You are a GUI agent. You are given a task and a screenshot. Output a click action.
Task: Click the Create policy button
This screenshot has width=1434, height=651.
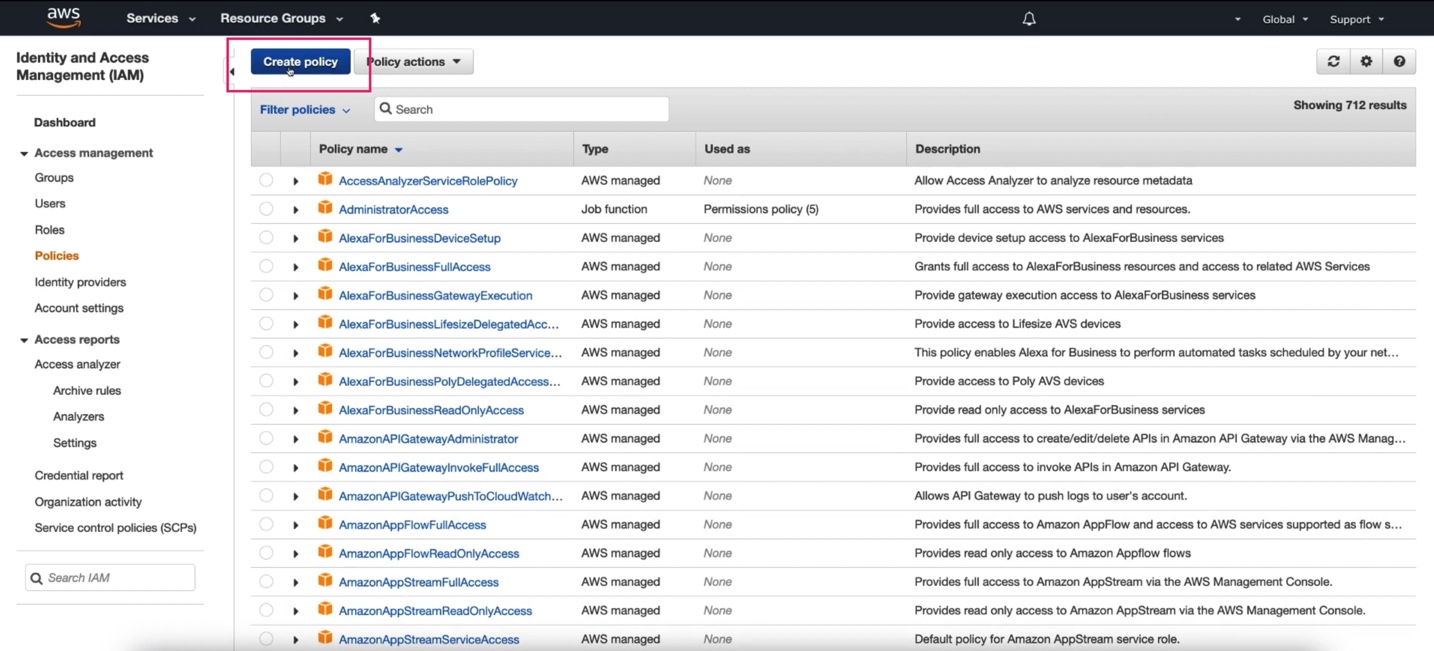(300, 62)
